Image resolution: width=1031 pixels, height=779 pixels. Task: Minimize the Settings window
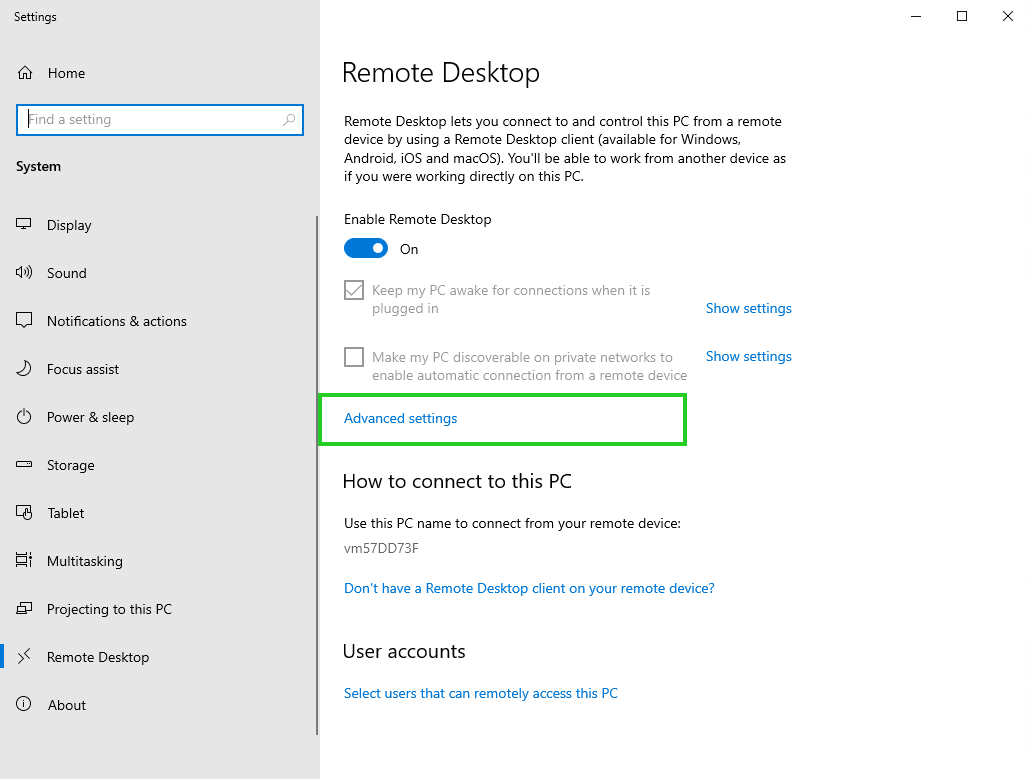click(x=916, y=16)
